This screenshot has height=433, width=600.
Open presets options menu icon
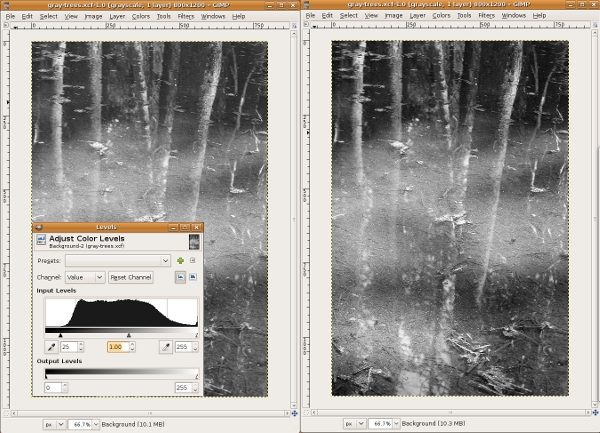pyautogui.click(x=192, y=260)
